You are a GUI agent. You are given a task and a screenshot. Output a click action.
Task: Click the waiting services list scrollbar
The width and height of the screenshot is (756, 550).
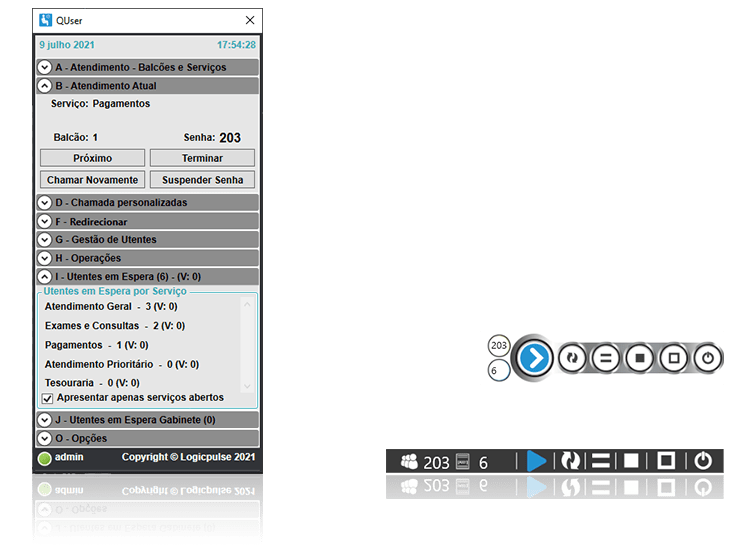(246, 345)
